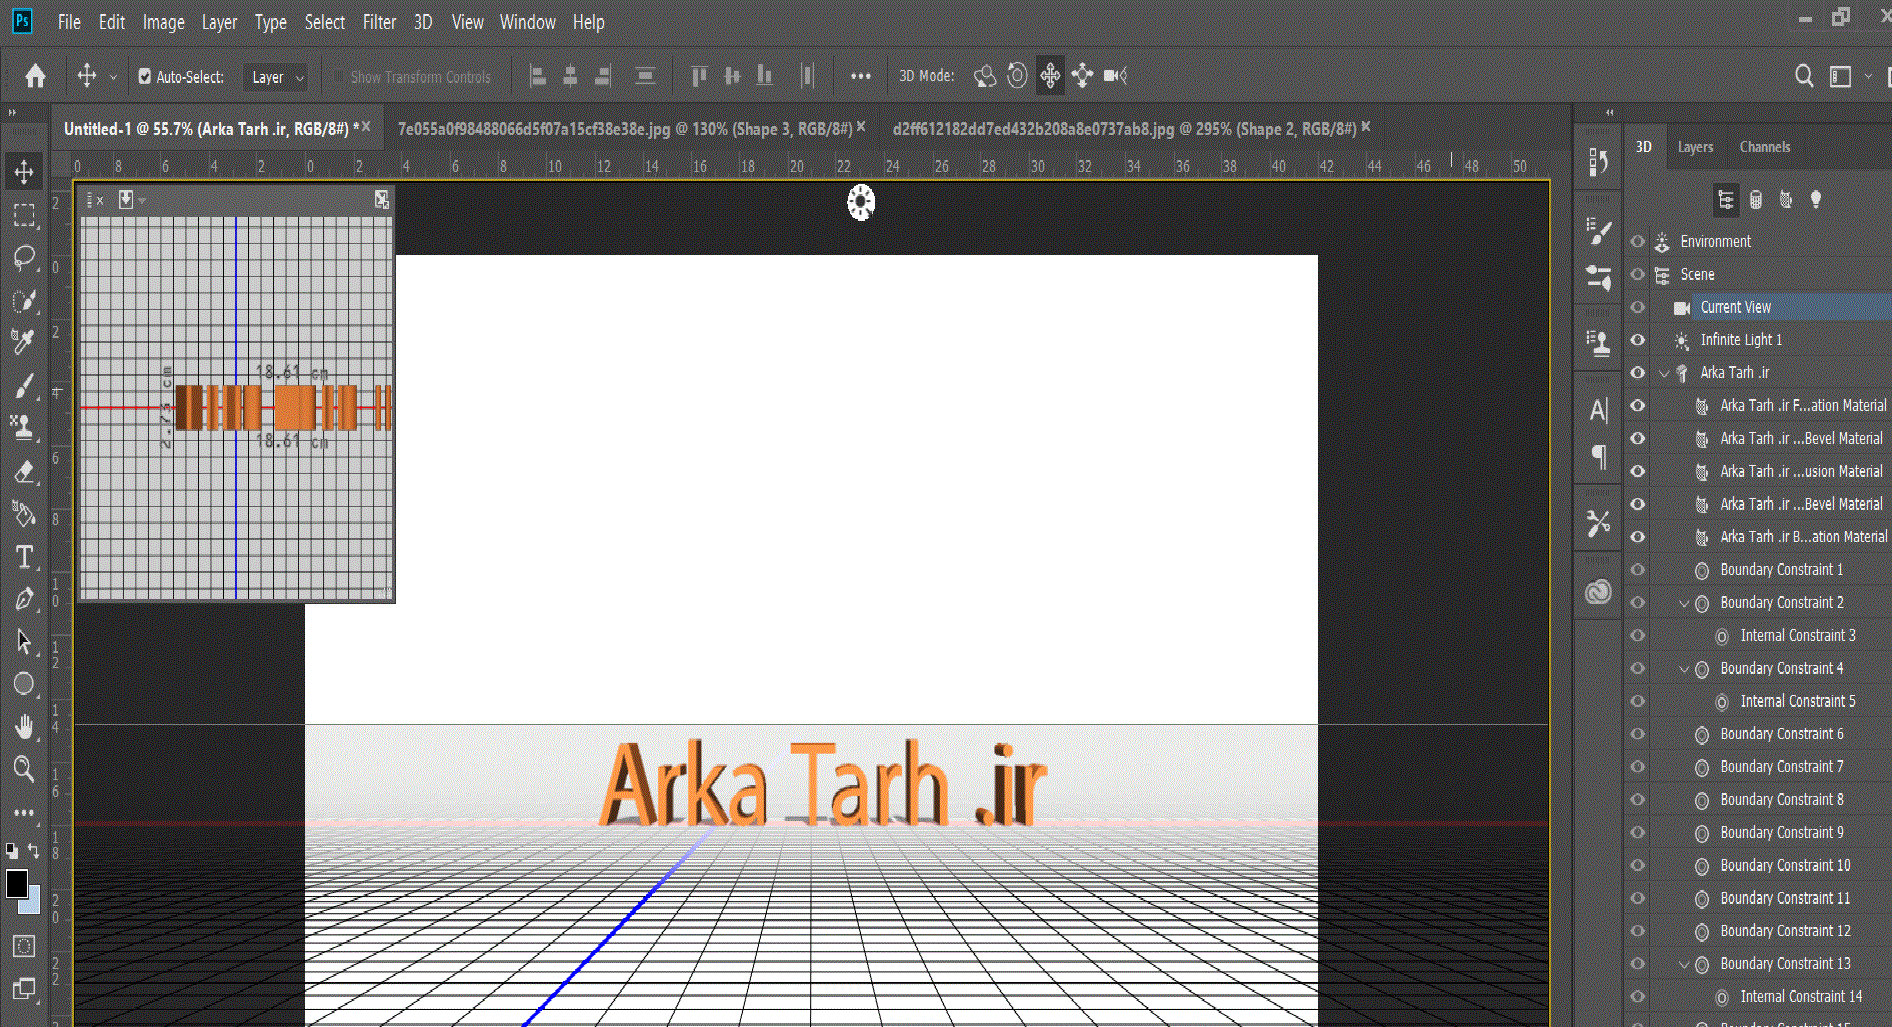Uncheck the Auto-Select checkbox
This screenshot has height=1027, width=1892.
click(145, 77)
